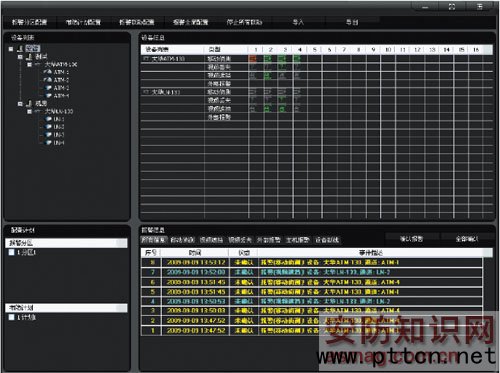Click the green status cell in column 2, first row
Screen dimensions: 500x373
tap(267, 59)
